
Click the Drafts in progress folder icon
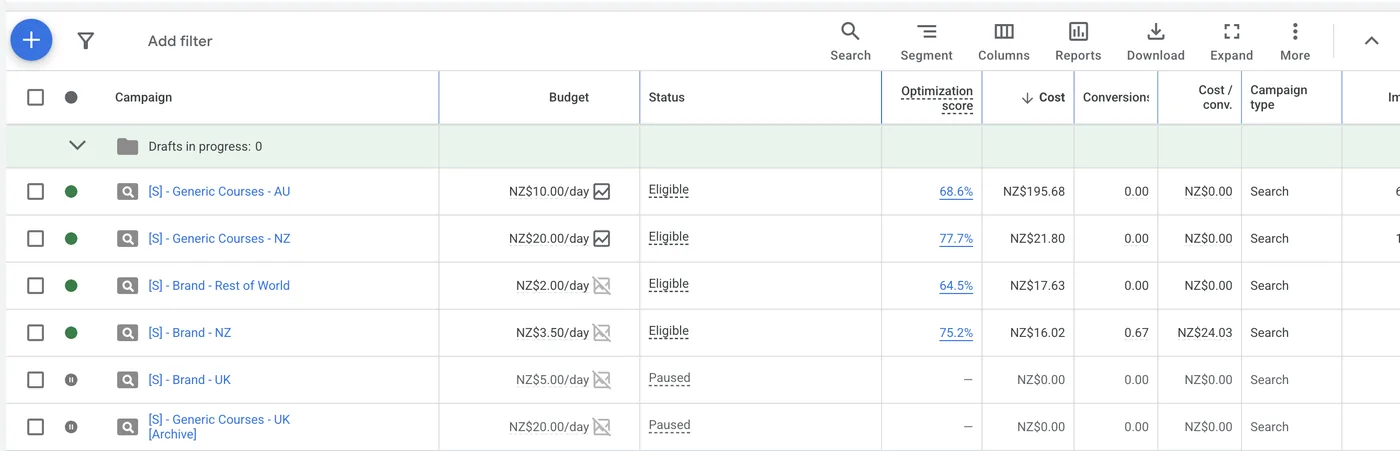pyautogui.click(x=127, y=146)
